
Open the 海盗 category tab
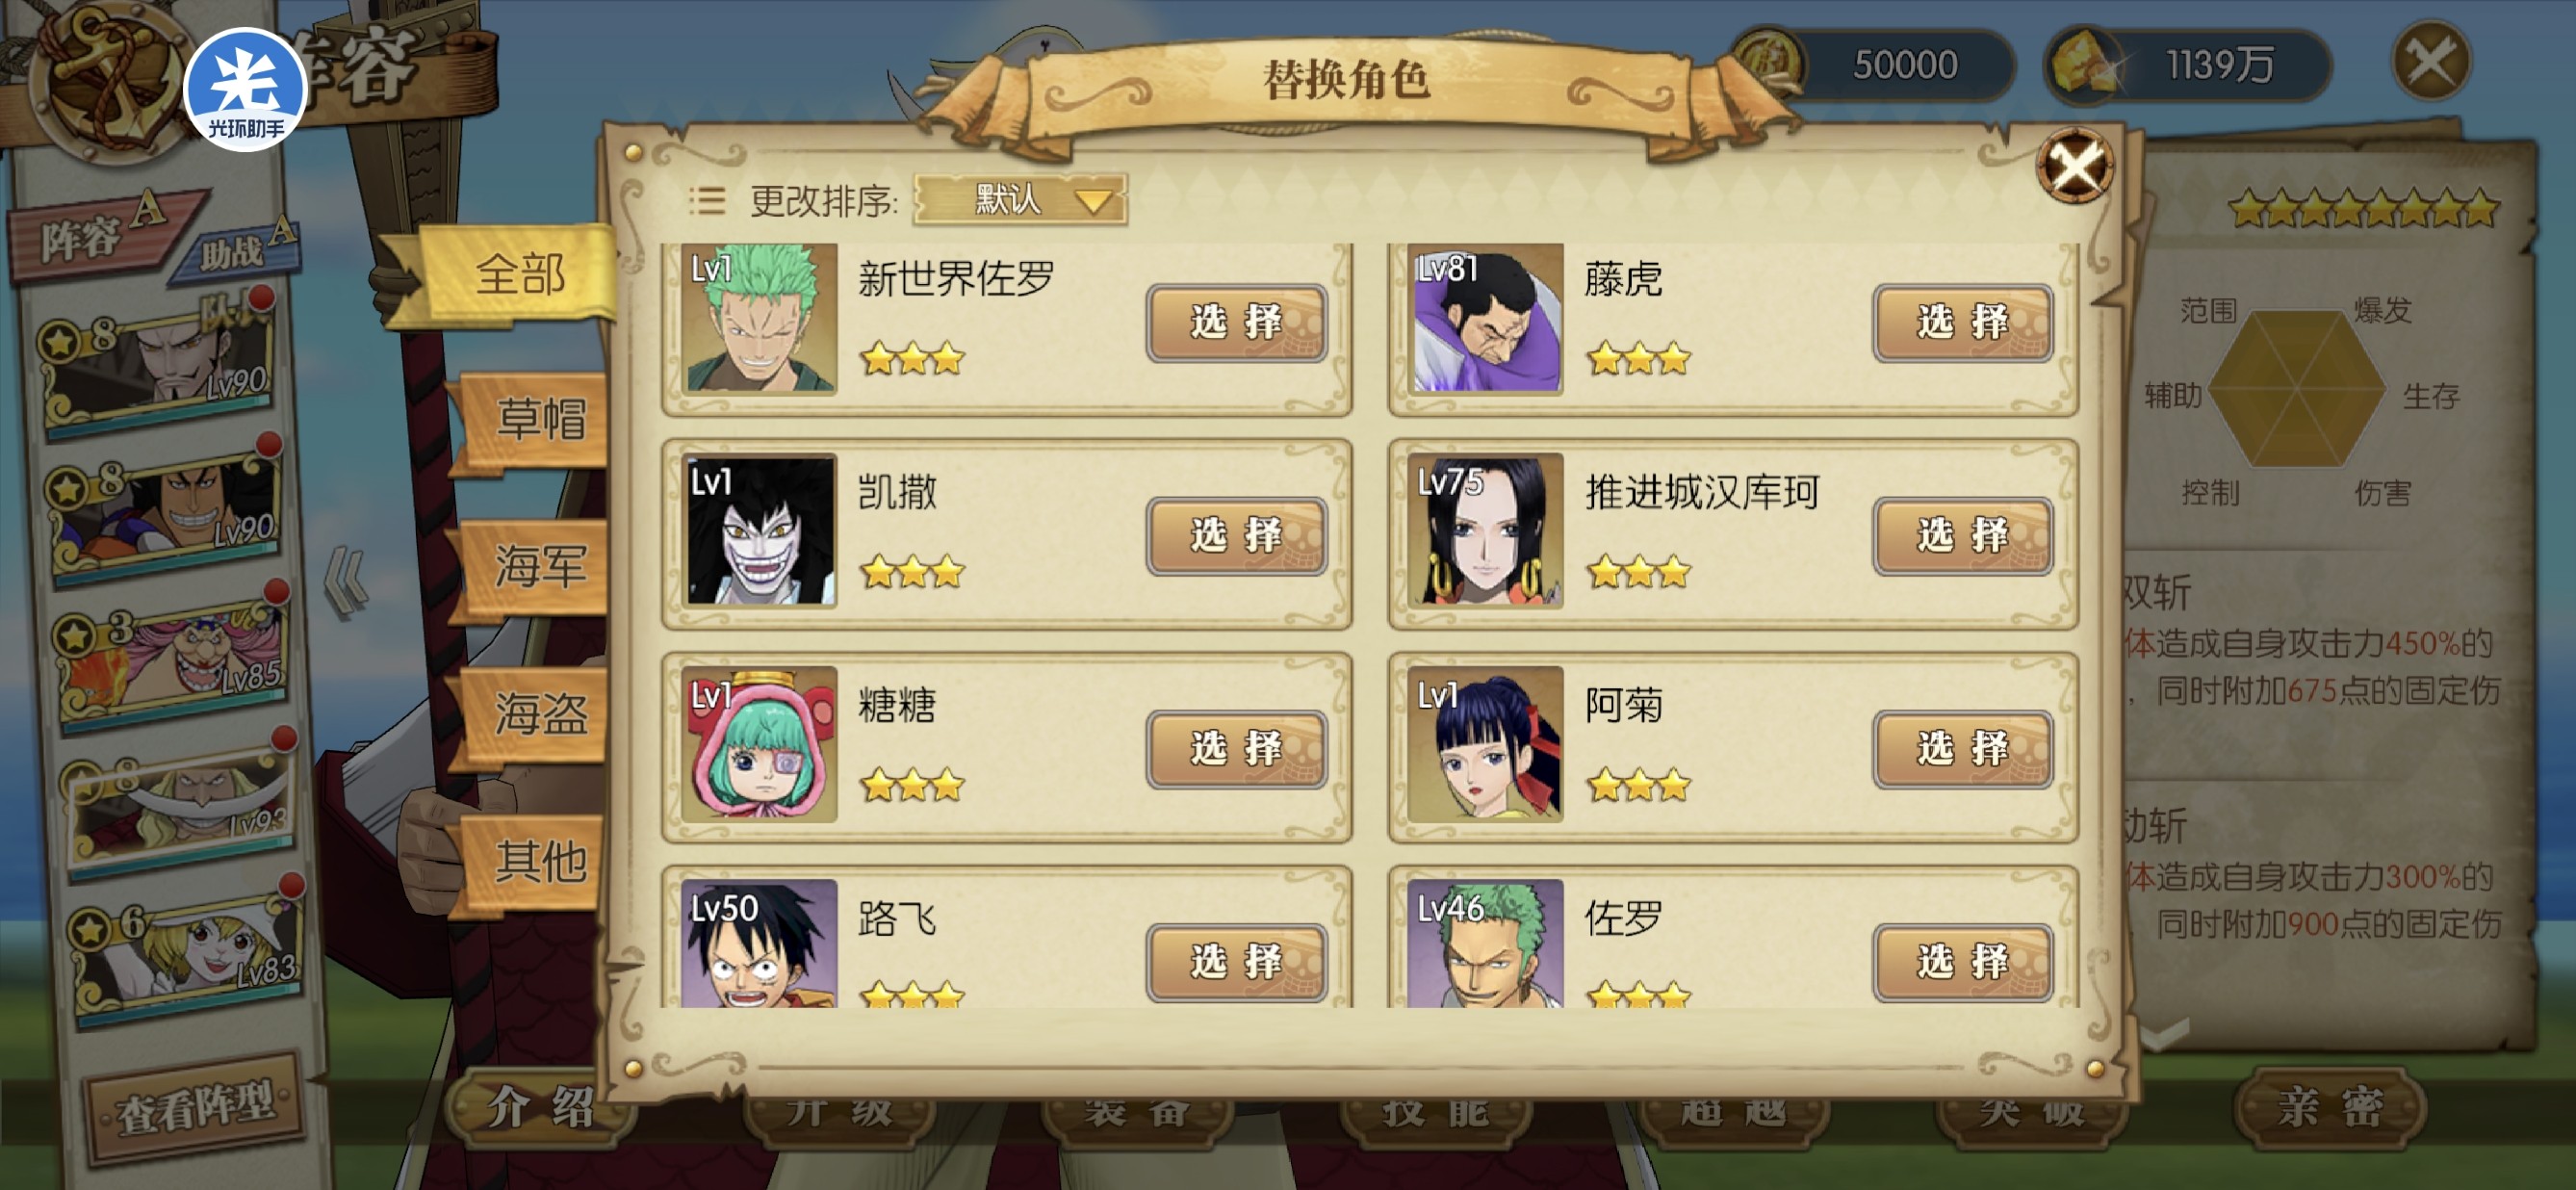[x=540, y=713]
